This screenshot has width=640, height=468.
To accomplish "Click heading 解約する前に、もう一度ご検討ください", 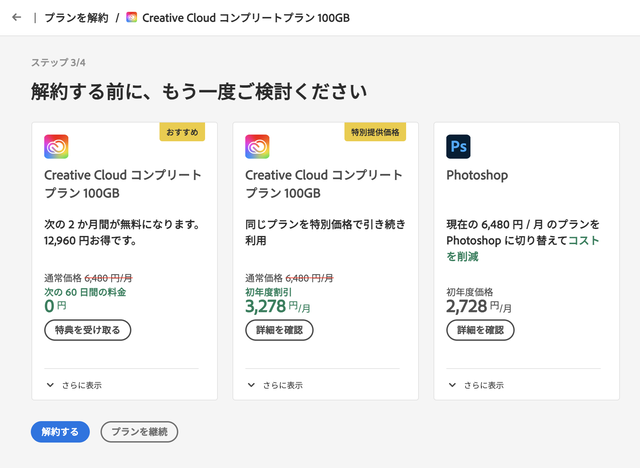I will (x=199, y=91).
